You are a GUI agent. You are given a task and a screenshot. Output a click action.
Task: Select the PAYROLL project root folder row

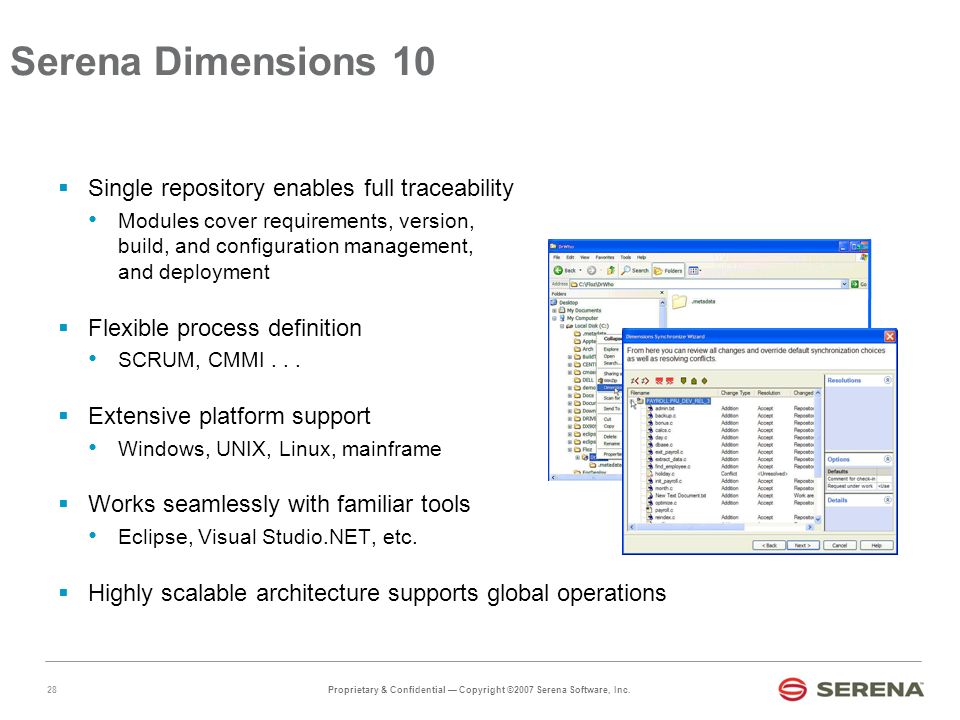678,401
